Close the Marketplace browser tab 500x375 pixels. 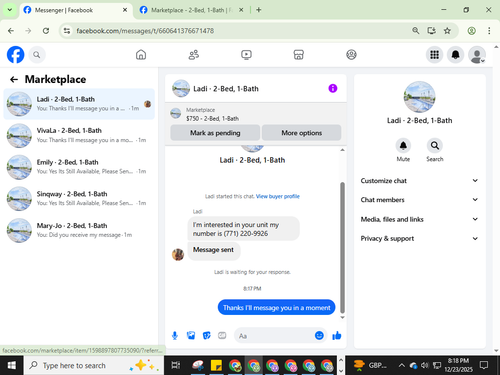pos(241,10)
